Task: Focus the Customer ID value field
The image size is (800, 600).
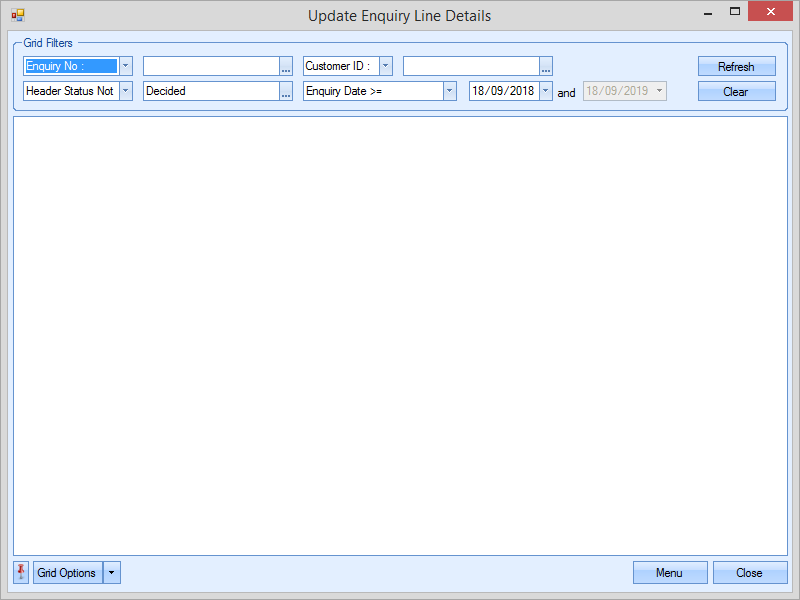Action: click(471, 66)
